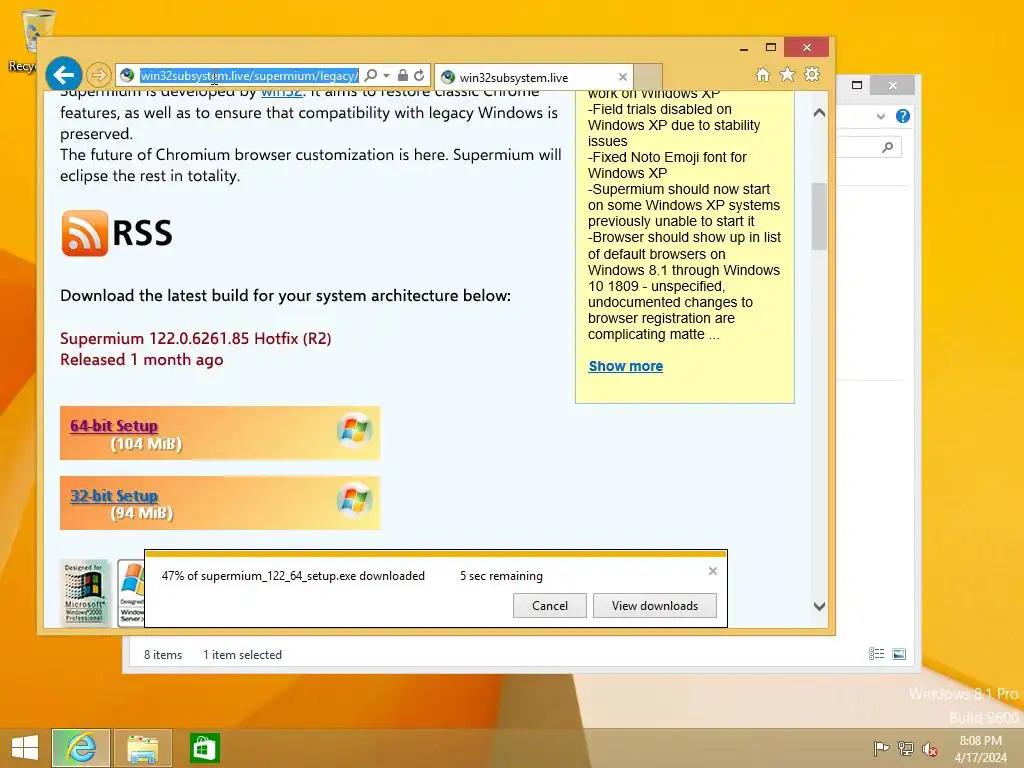Click Windows logo on 64-bit Setup banner
1024x768 pixels.
click(x=355, y=430)
